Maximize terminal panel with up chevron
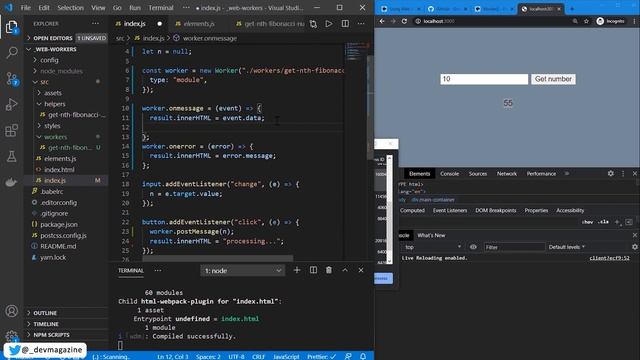This screenshot has height=360, width=640. (345, 270)
